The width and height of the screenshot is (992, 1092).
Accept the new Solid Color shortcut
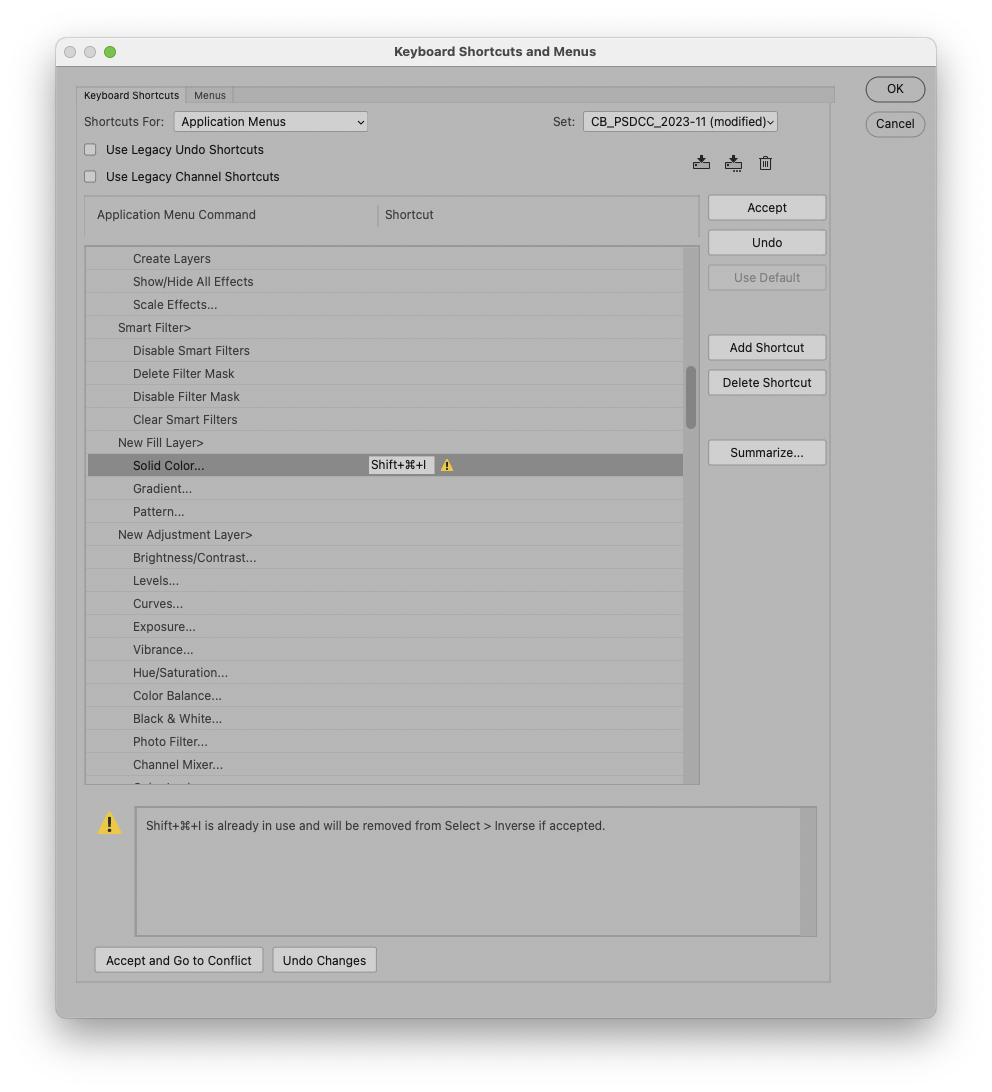tap(766, 207)
